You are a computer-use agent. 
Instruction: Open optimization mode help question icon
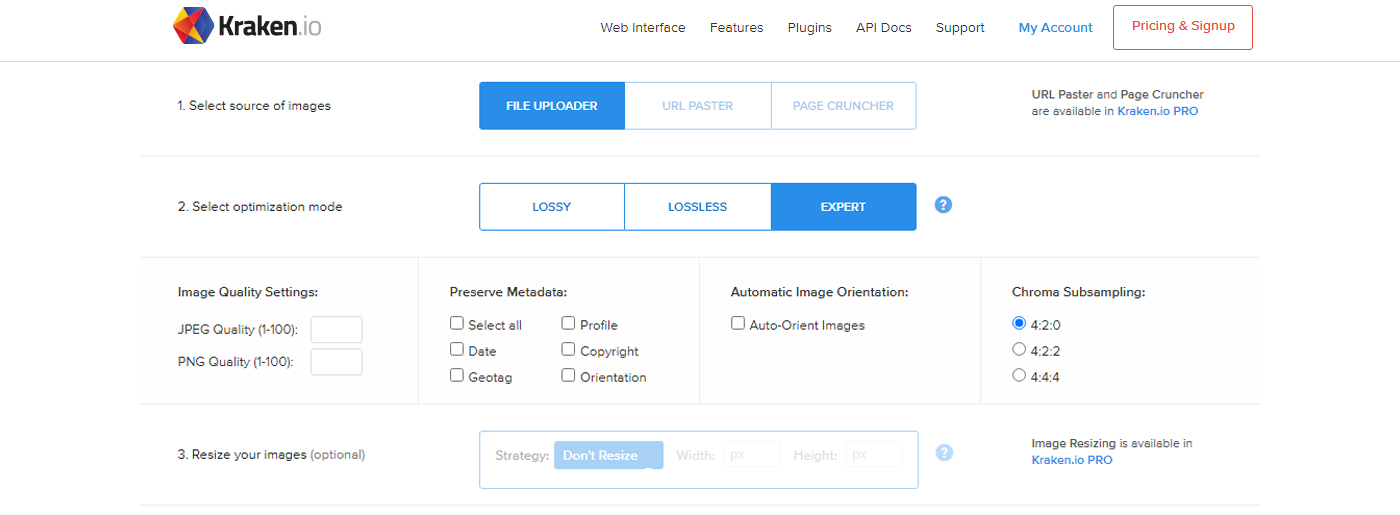click(x=943, y=205)
